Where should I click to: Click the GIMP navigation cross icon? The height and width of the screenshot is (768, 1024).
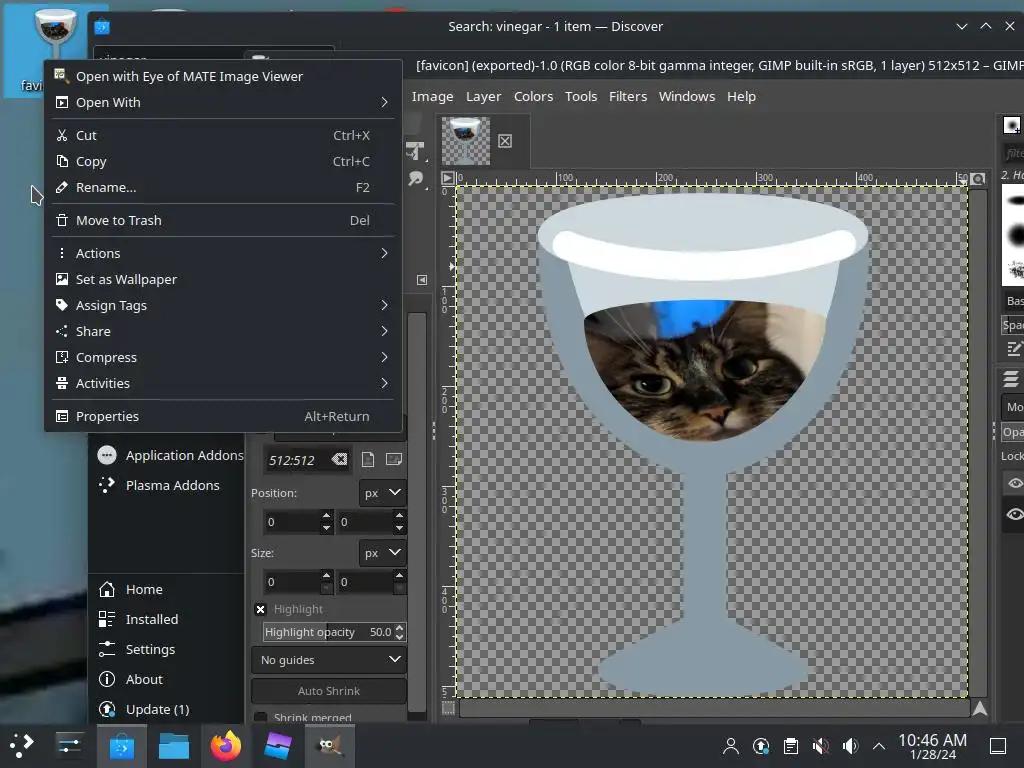point(980,708)
